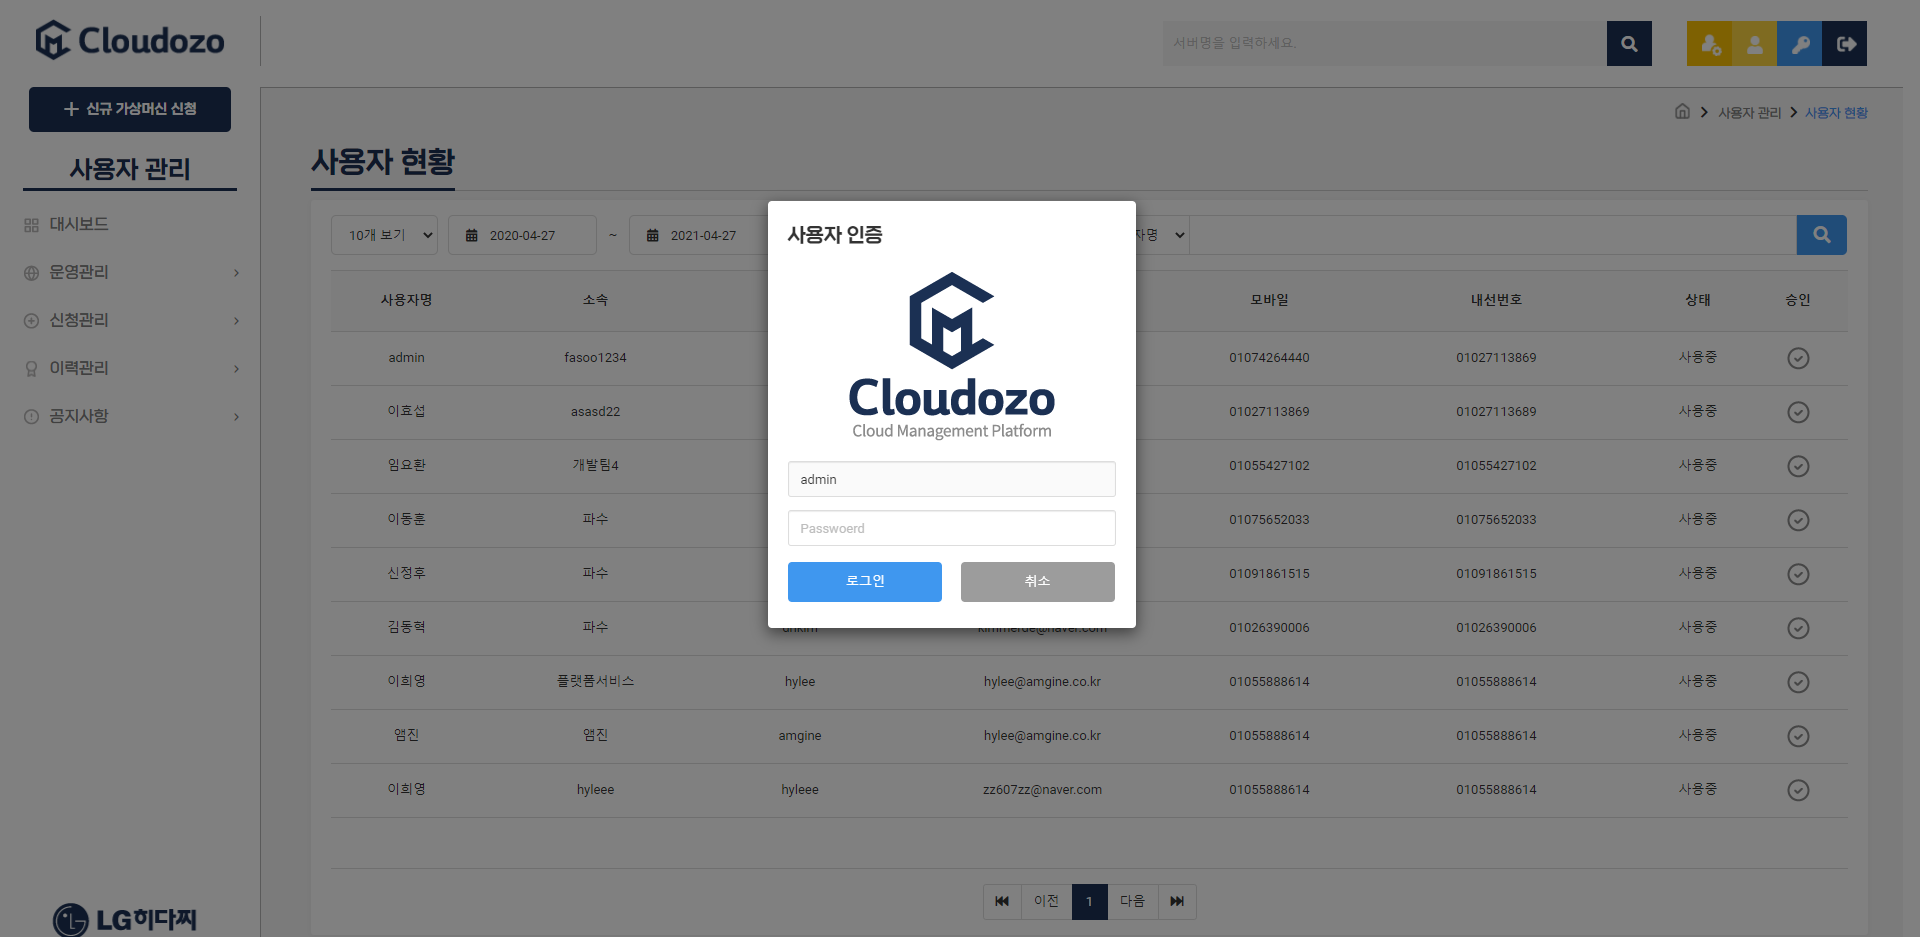Open the user profile icon in header
The width and height of the screenshot is (1920, 937).
click(1754, 44)
